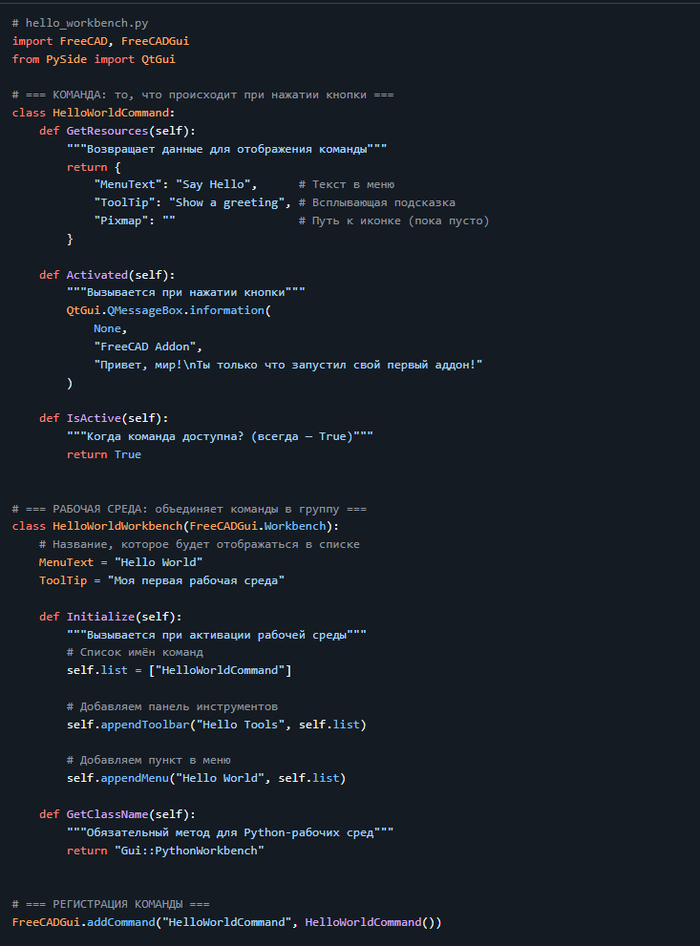The height and width of the screenshot is (946, 700).
Task: Click the 'class HelloWorldWorkbench' definition line
Action: [x=175, y=526]
